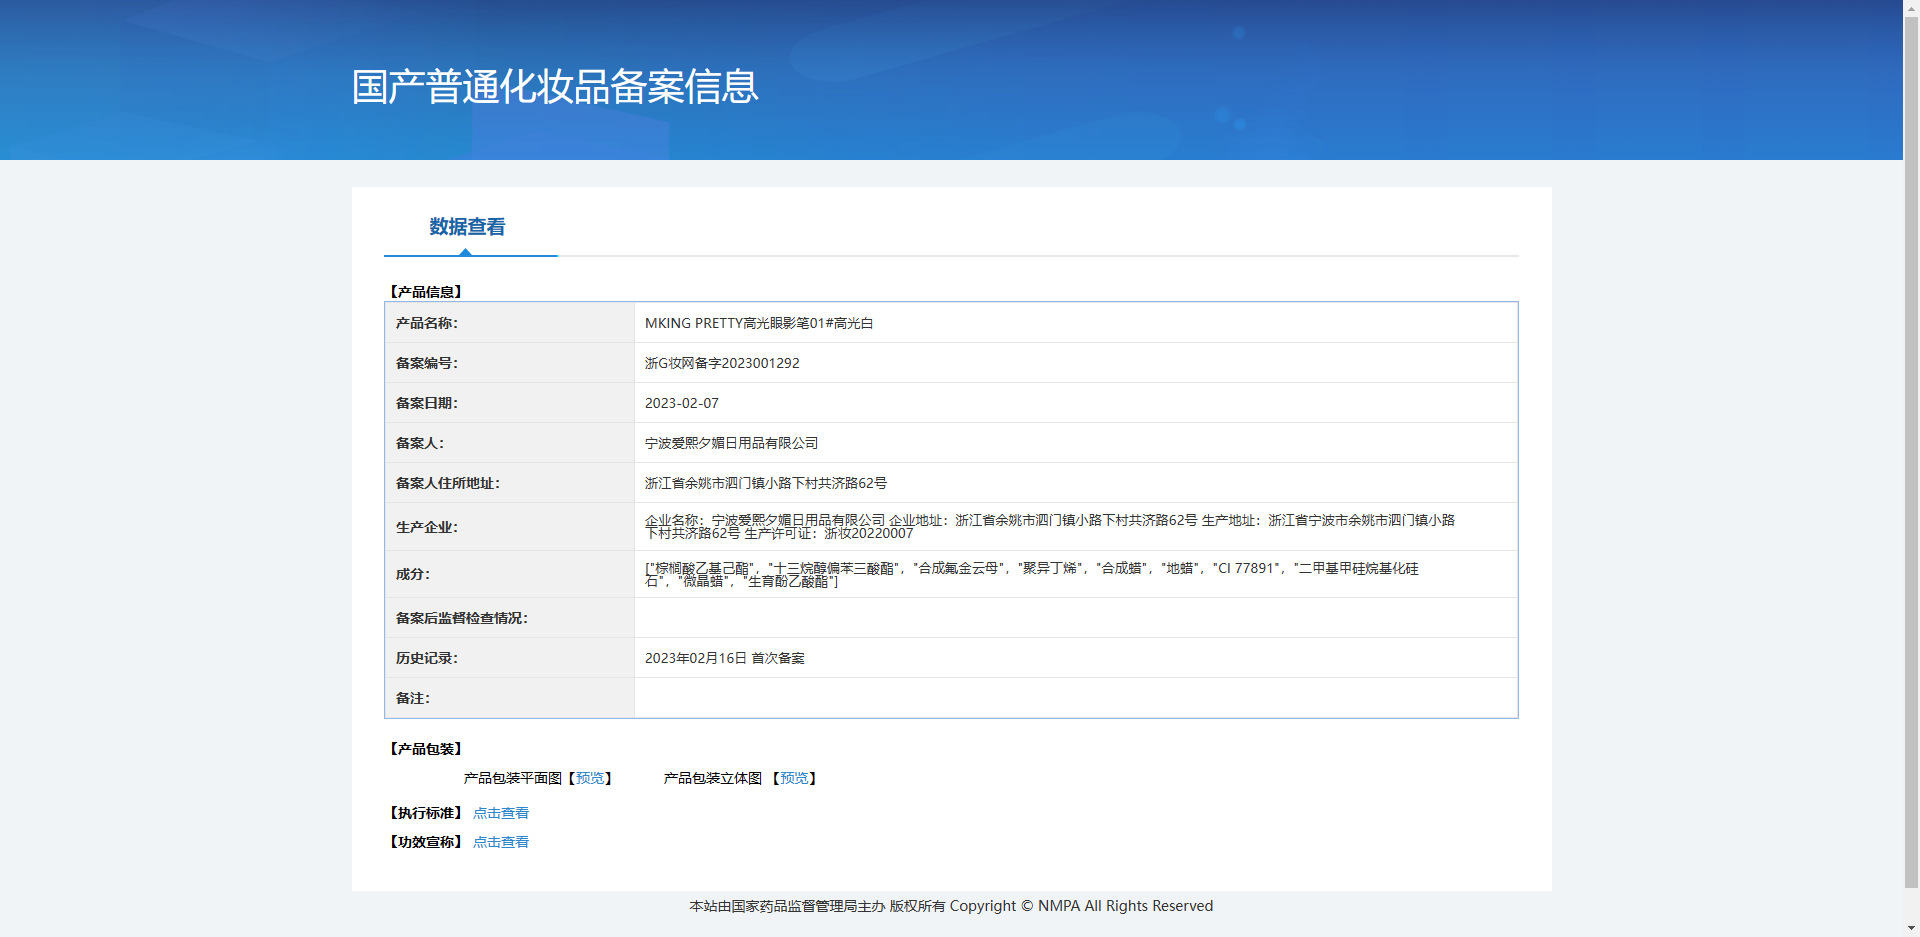Click the 浙G妆网备字2023001292 filing number
This screenshot has height=937, width=1920.
pos(722,363)
